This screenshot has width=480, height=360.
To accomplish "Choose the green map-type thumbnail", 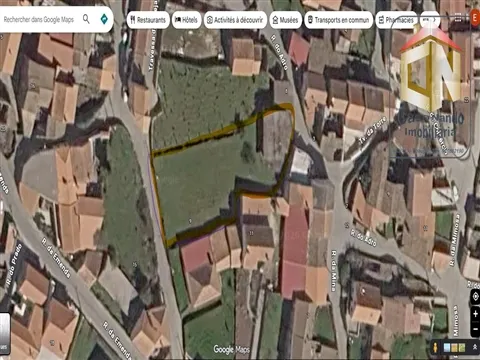I will tap(462, 348).
